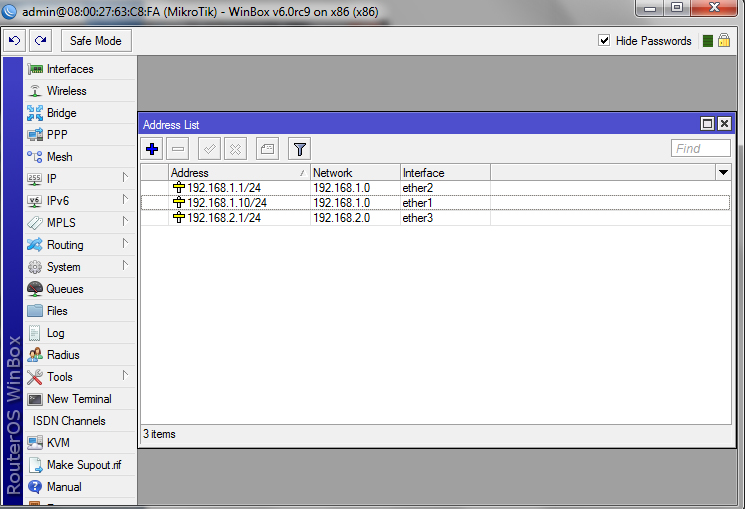Image resolution: width=745 pixels, height=509 pixels.
Task: Enable Safe Mode
Action: (x=96, y=41)
